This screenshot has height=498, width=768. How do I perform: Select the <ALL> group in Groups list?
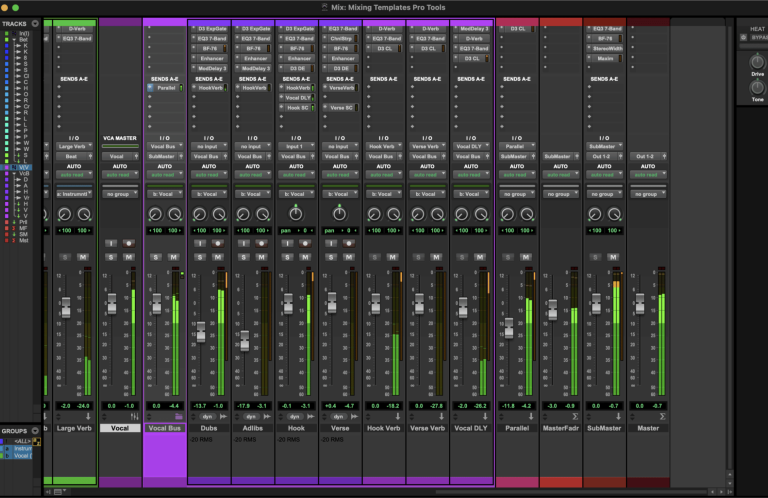[23, 441]
